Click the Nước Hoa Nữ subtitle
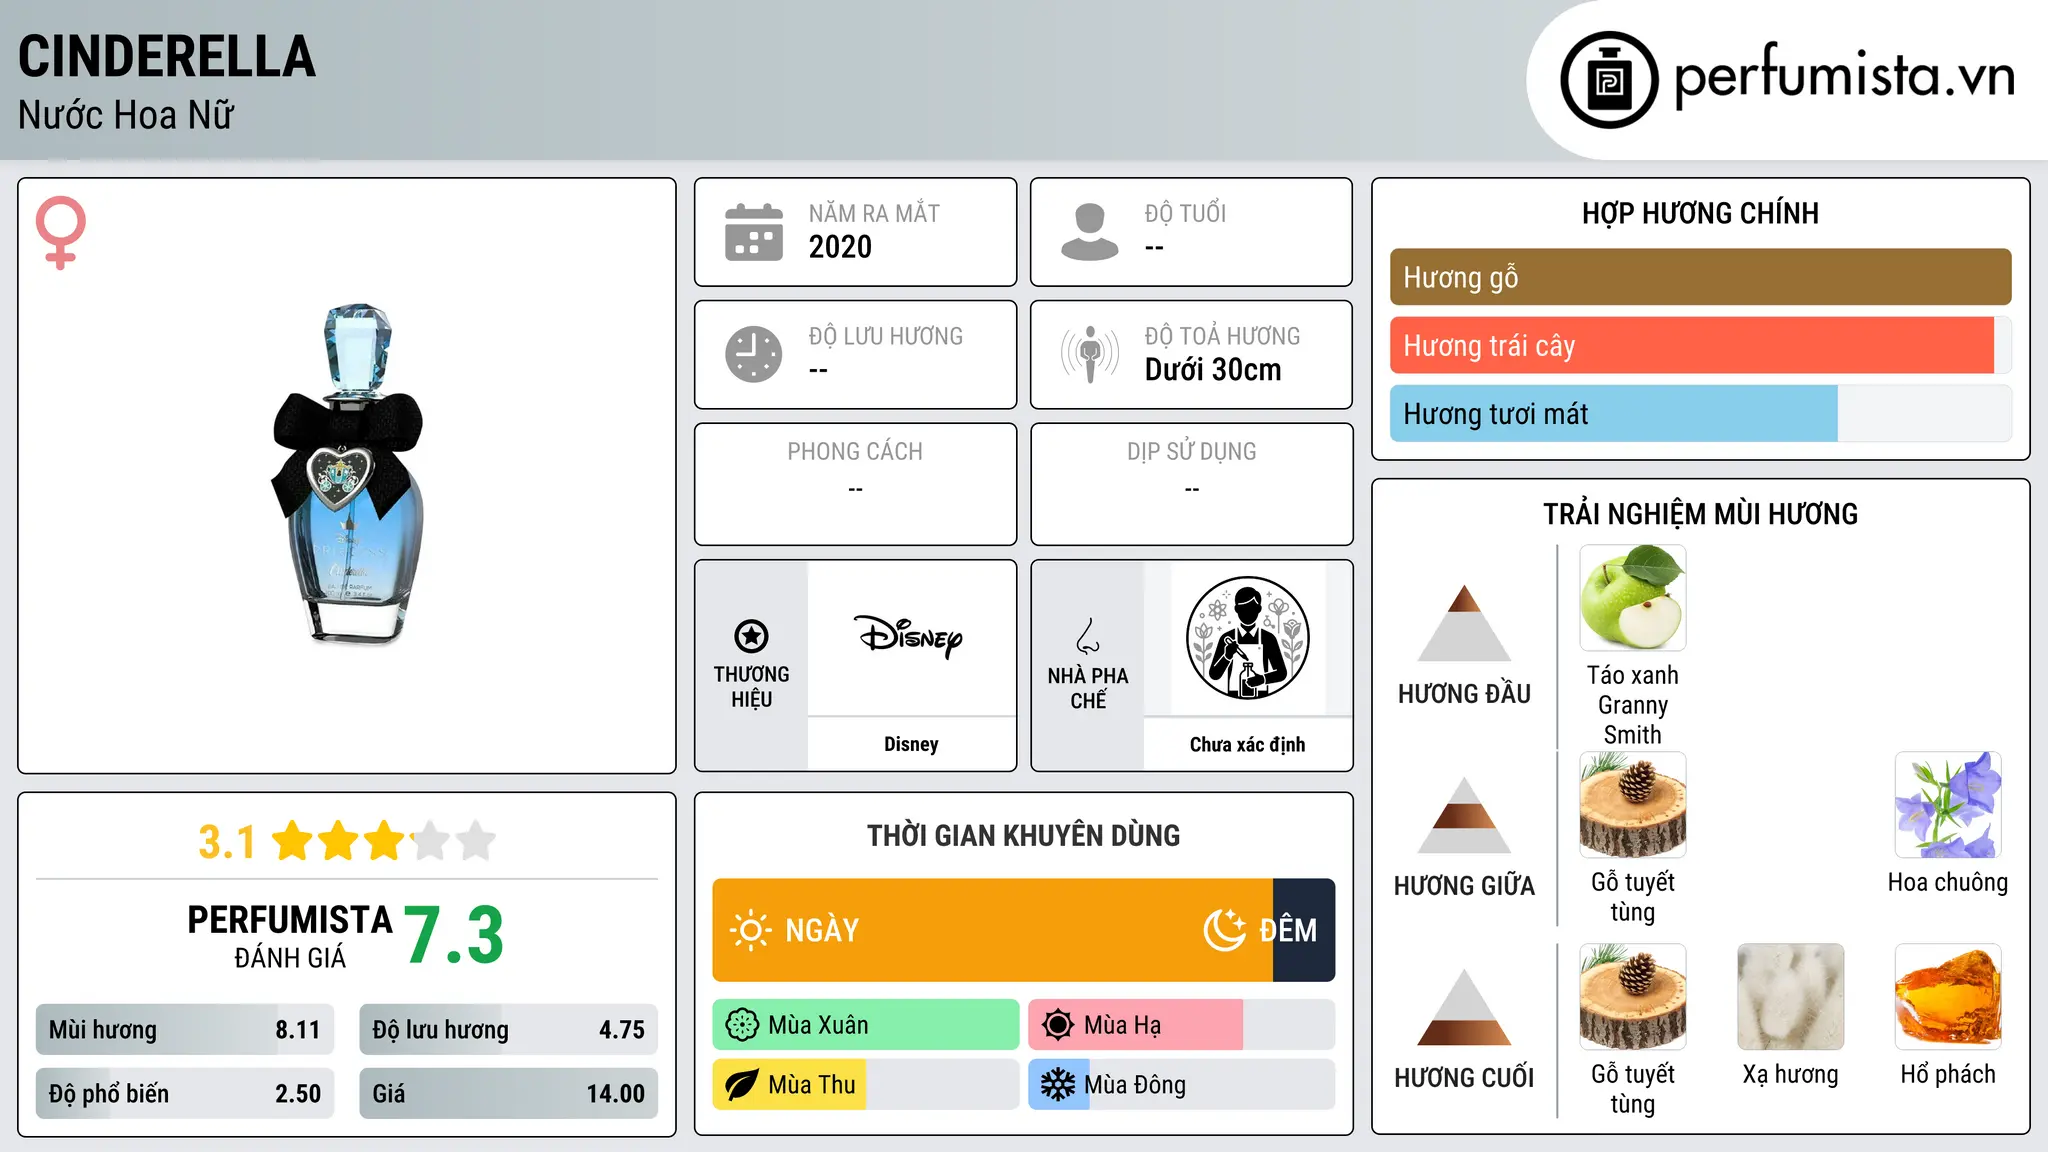Image resolution: width=2048 pixels, height=1152 pixels. point(126,116)
